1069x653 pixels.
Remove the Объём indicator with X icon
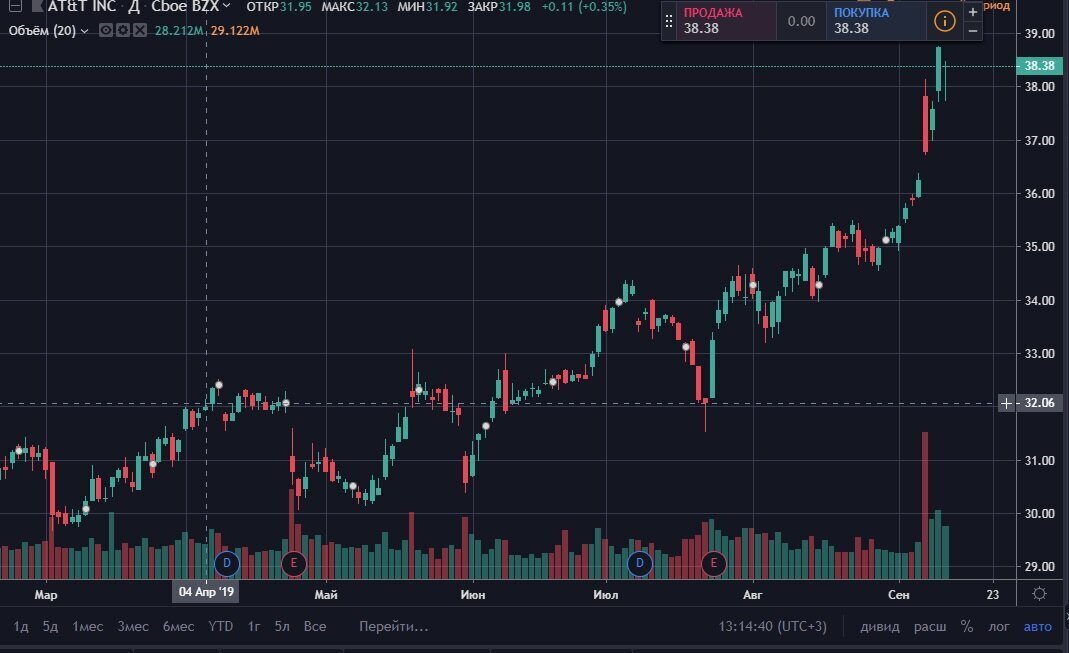tap(139, 30)
